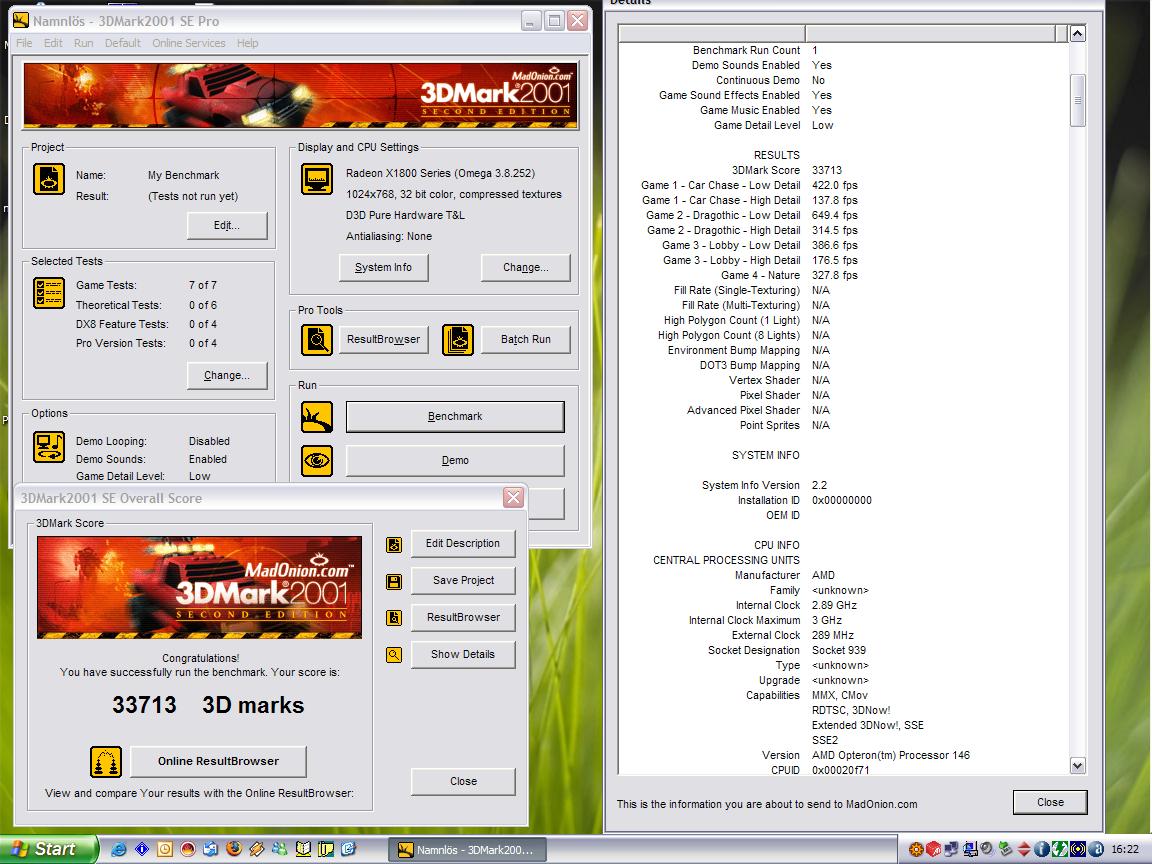Viewport: 1152px width, 864px height.
Task: Click the floppy disk Save Project icon
Action: pyautogui.click(x=394, y=582)
